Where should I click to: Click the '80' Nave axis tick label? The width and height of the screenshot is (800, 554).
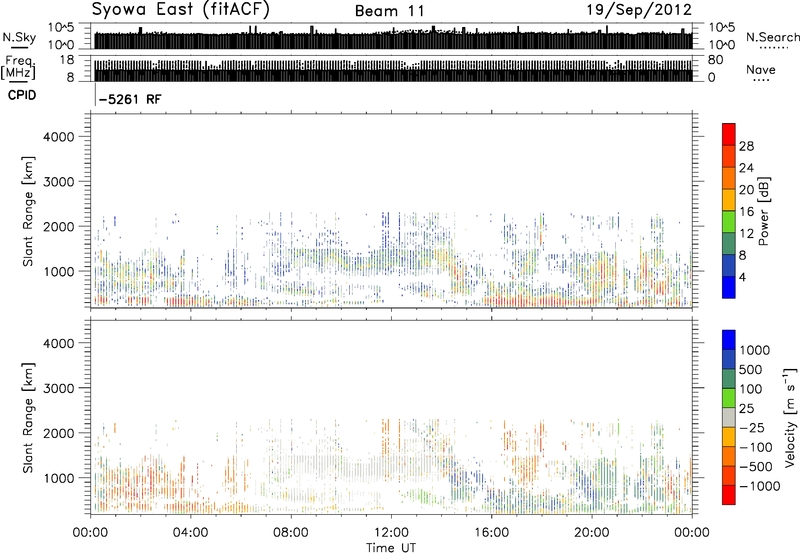click(715, 60)
